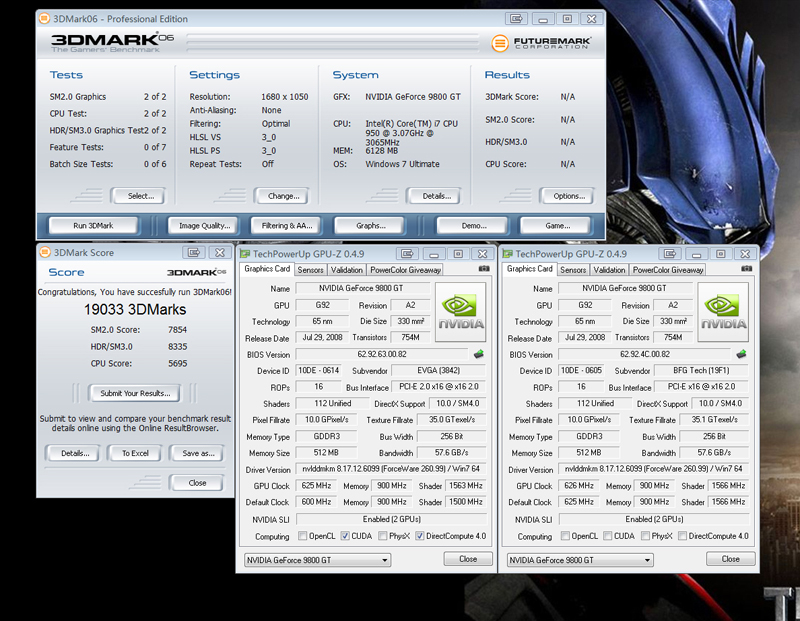
Task: Open Filtering & AA button
Action: (x=287, y=226)
